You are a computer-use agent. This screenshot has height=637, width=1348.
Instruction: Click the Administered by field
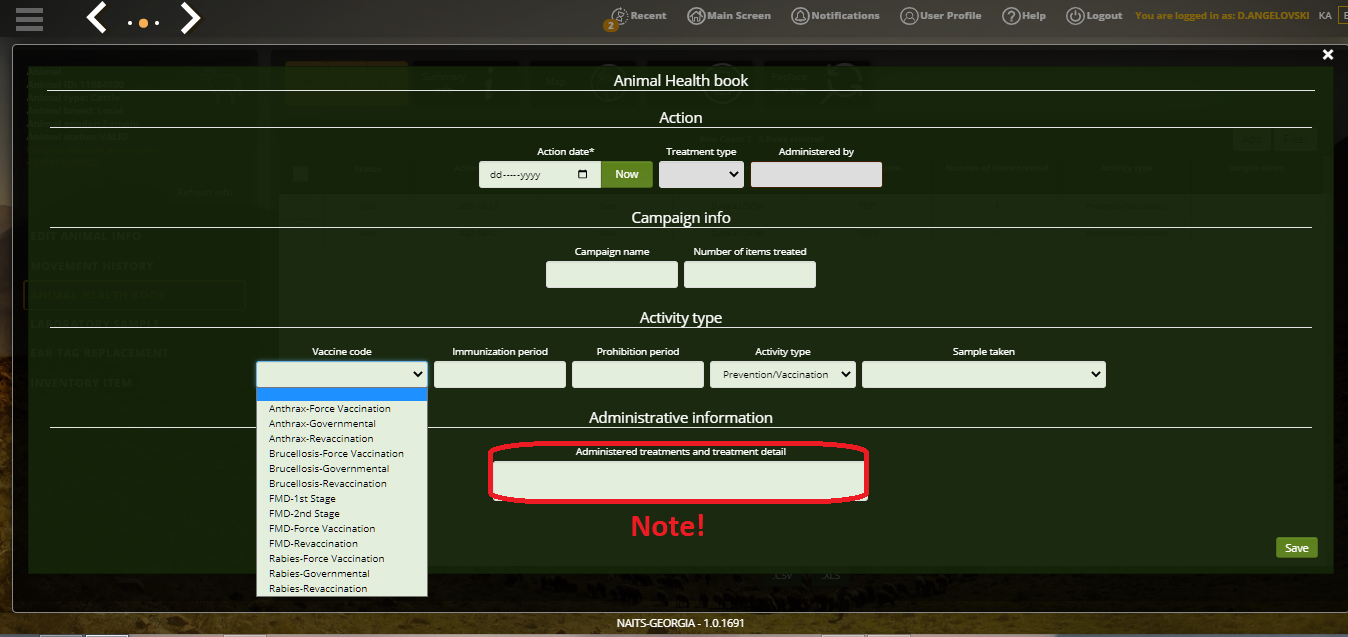tap(816, 174)
